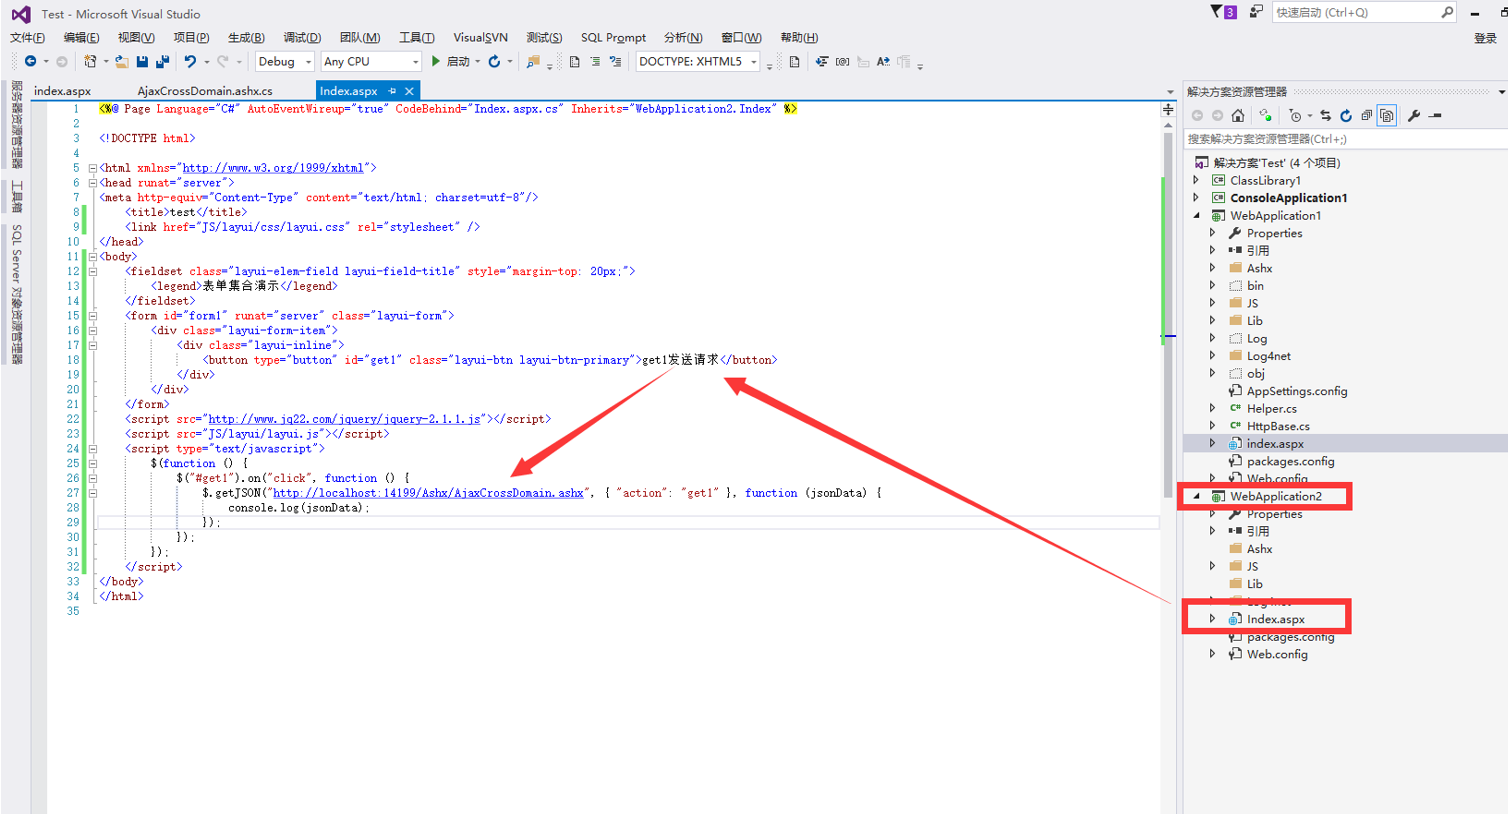Expand the Helper.cs node
Image resolution: width=1508 pixels, height=814 pixels.
(x=1212, y=408)
